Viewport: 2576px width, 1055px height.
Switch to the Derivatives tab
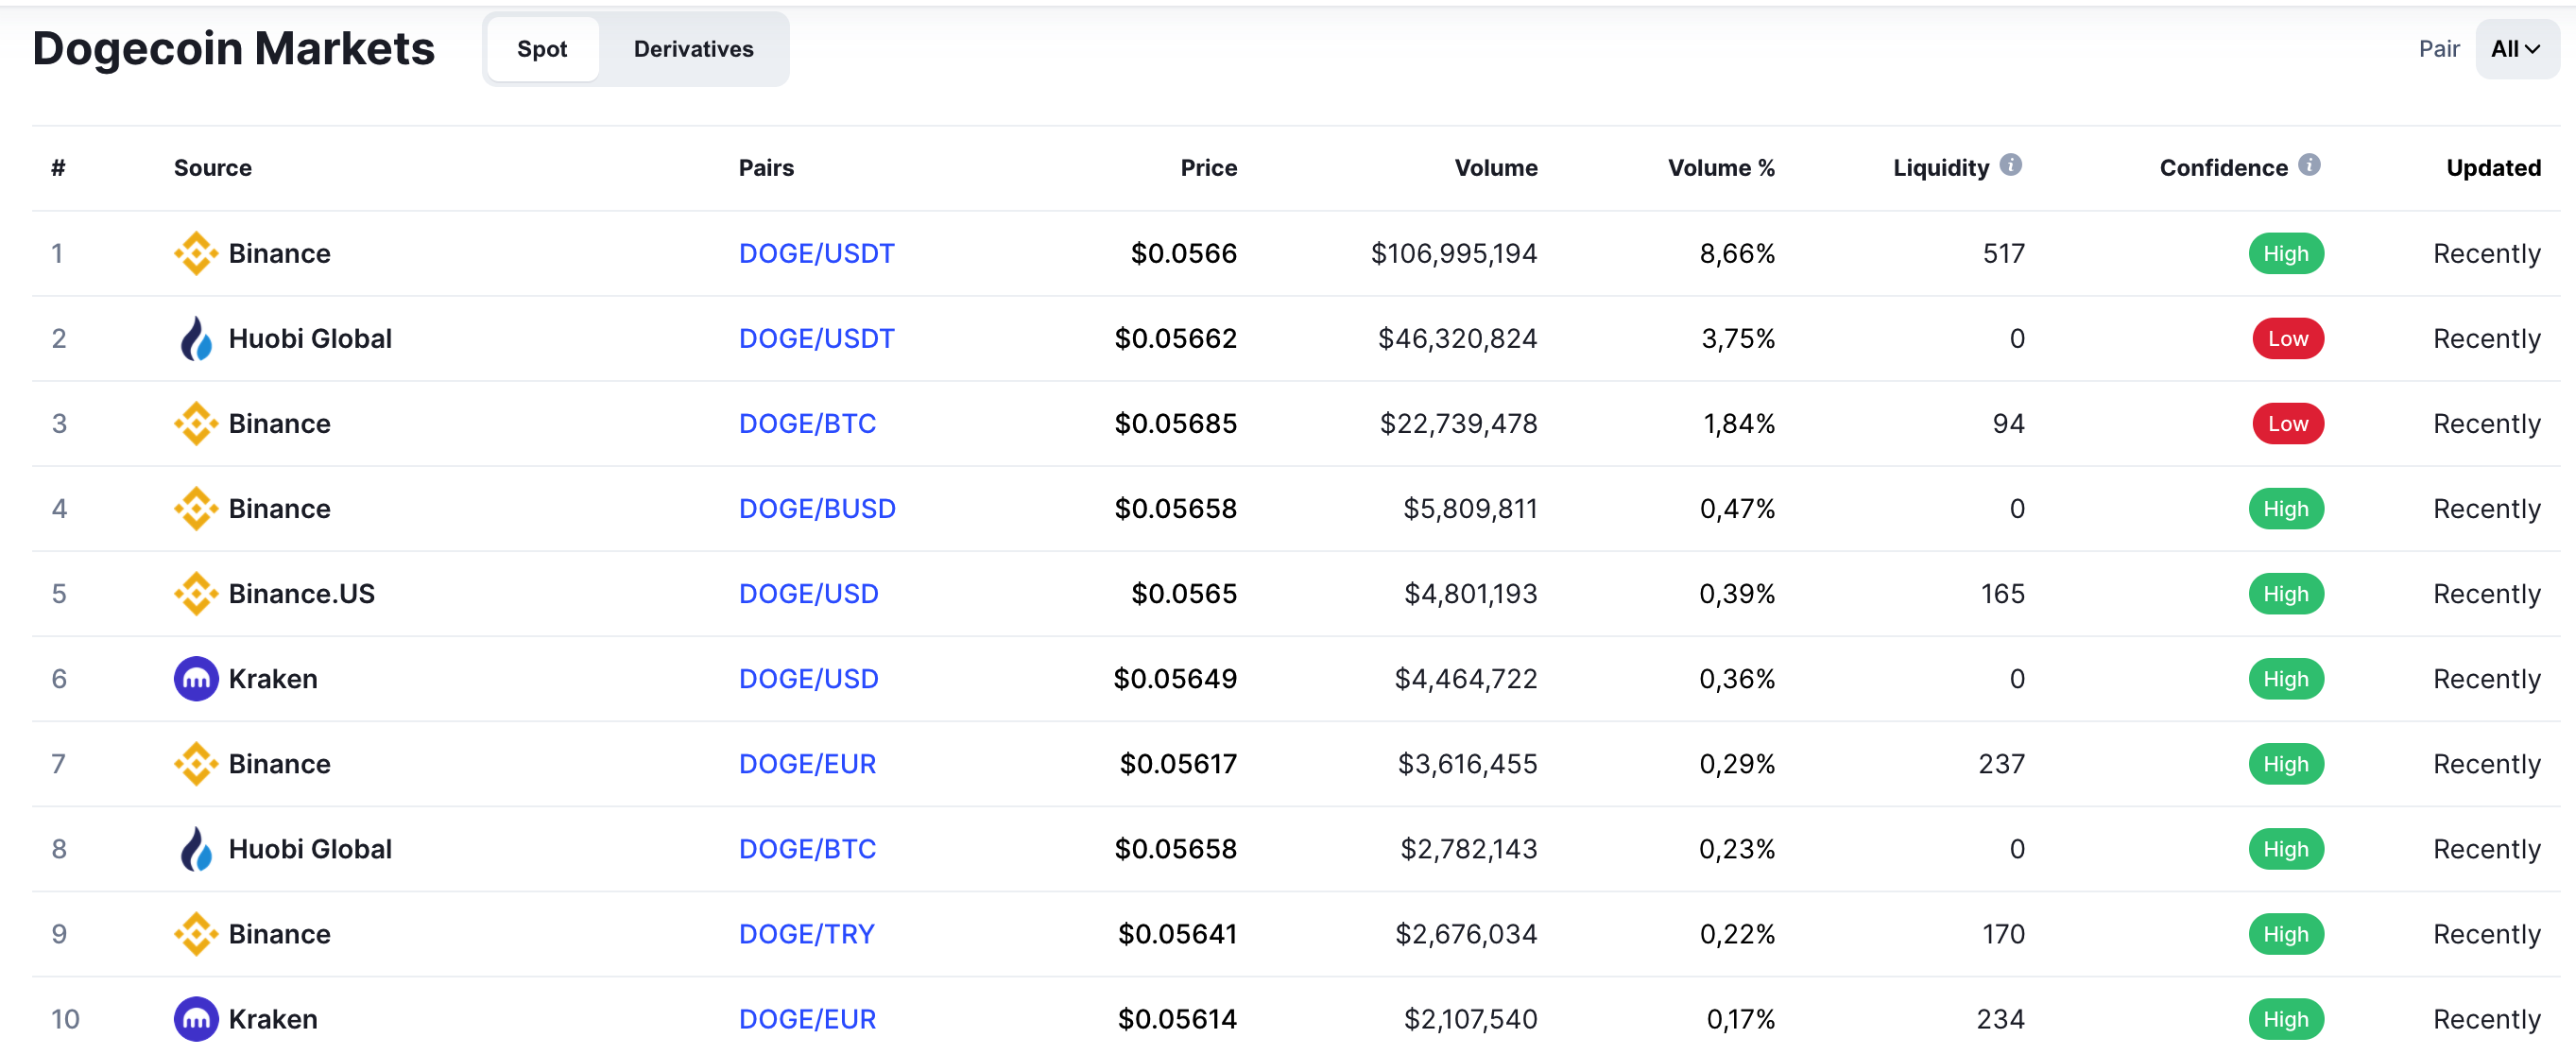pos(693,49)
